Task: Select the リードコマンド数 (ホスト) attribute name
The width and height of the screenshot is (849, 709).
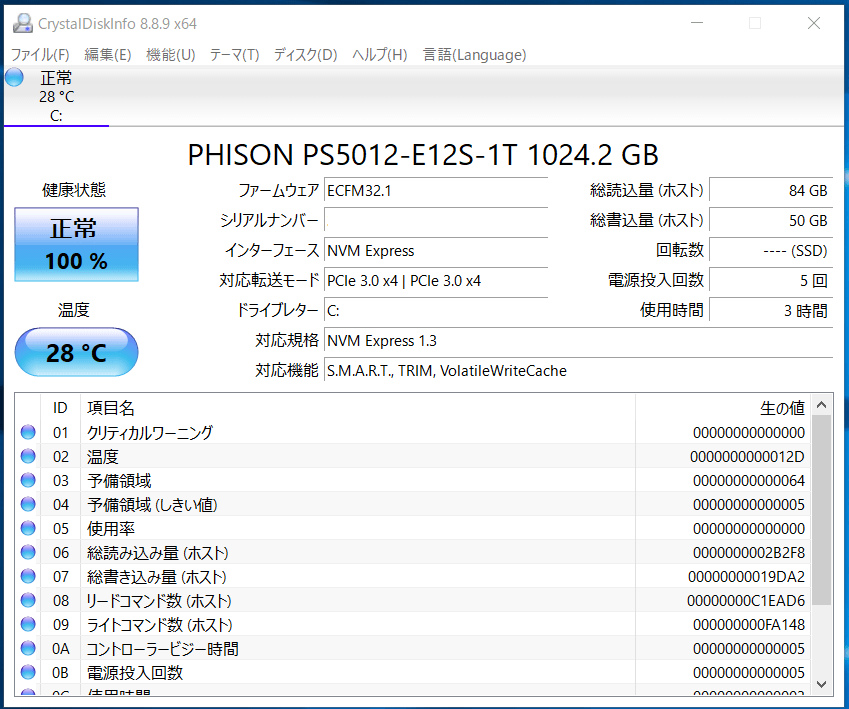Action: 159,601
